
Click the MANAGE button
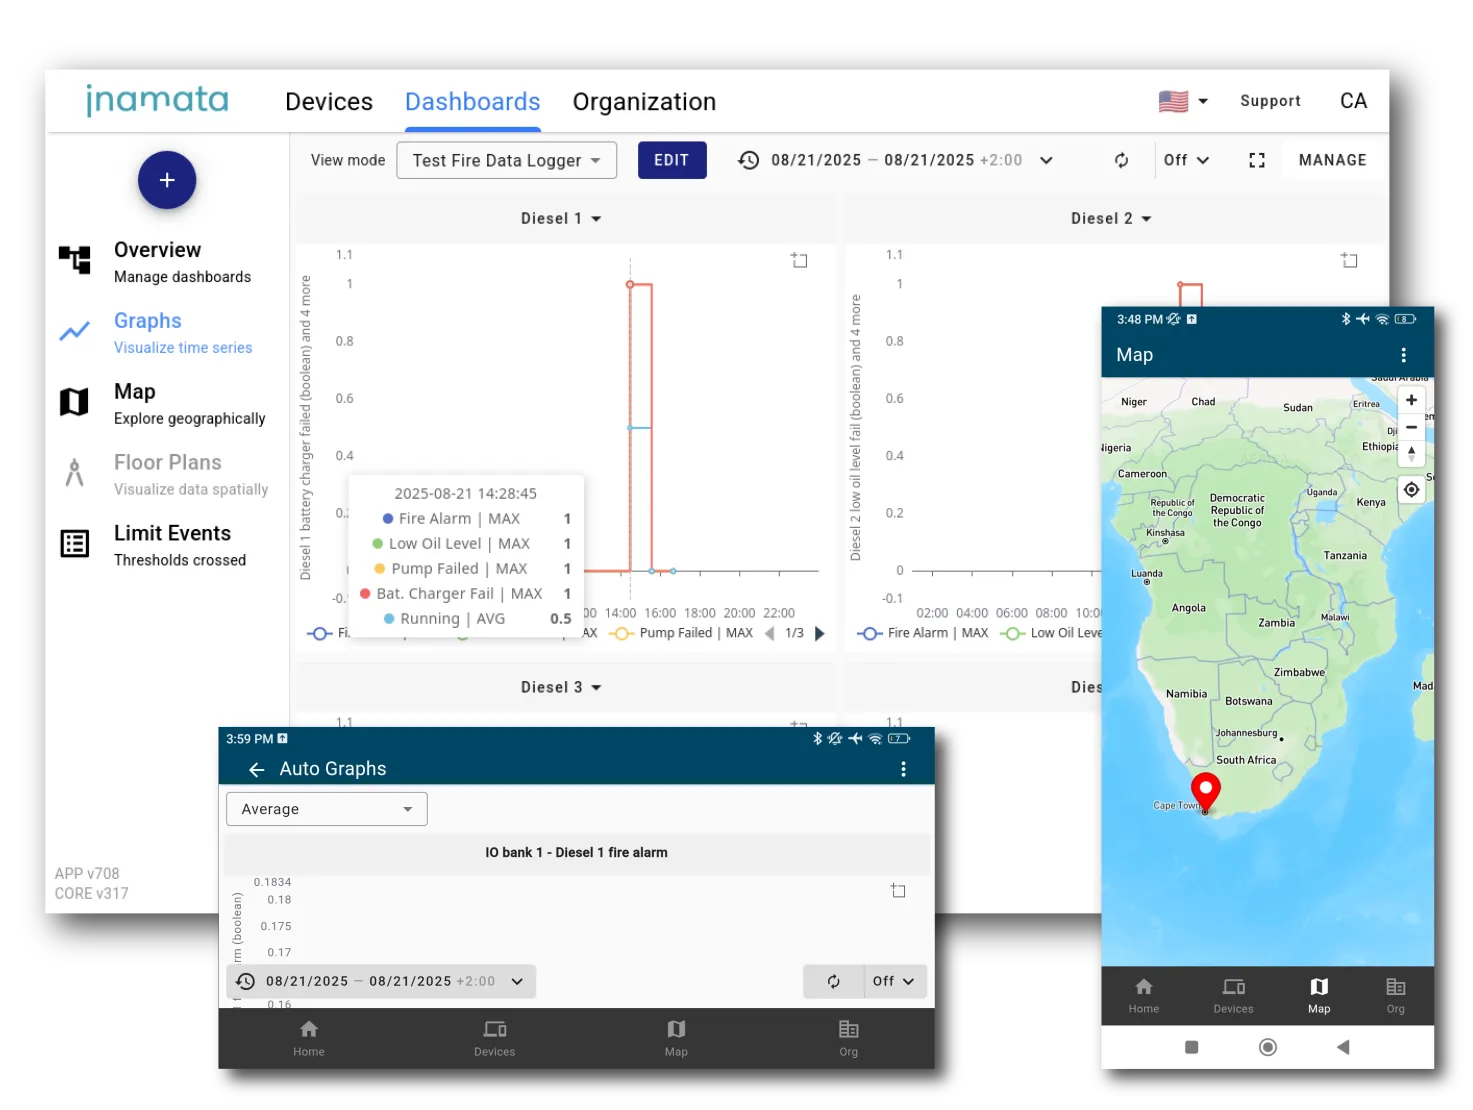tap(1332, 160)
